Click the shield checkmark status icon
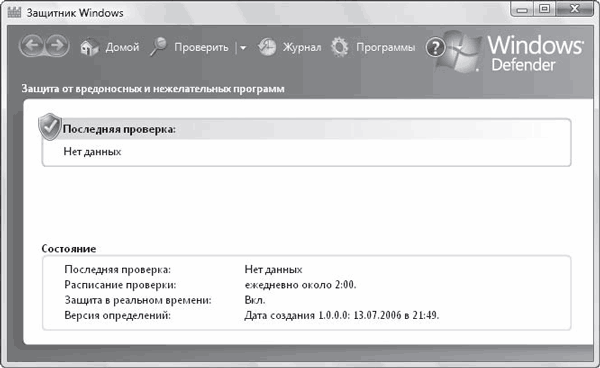The image size is (600, 368). click(50, 127)
